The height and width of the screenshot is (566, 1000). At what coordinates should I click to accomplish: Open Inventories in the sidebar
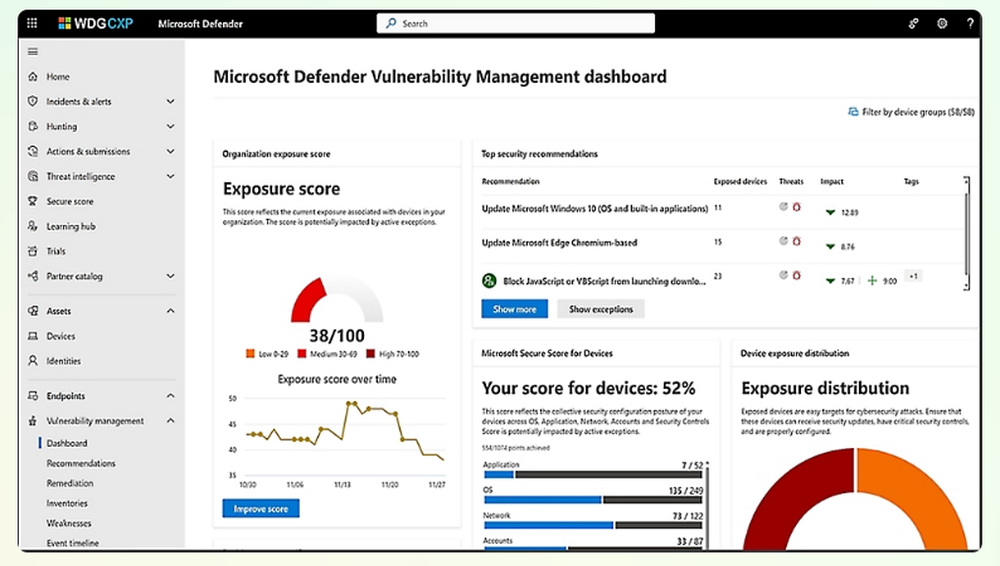click(x=67, y=503)
